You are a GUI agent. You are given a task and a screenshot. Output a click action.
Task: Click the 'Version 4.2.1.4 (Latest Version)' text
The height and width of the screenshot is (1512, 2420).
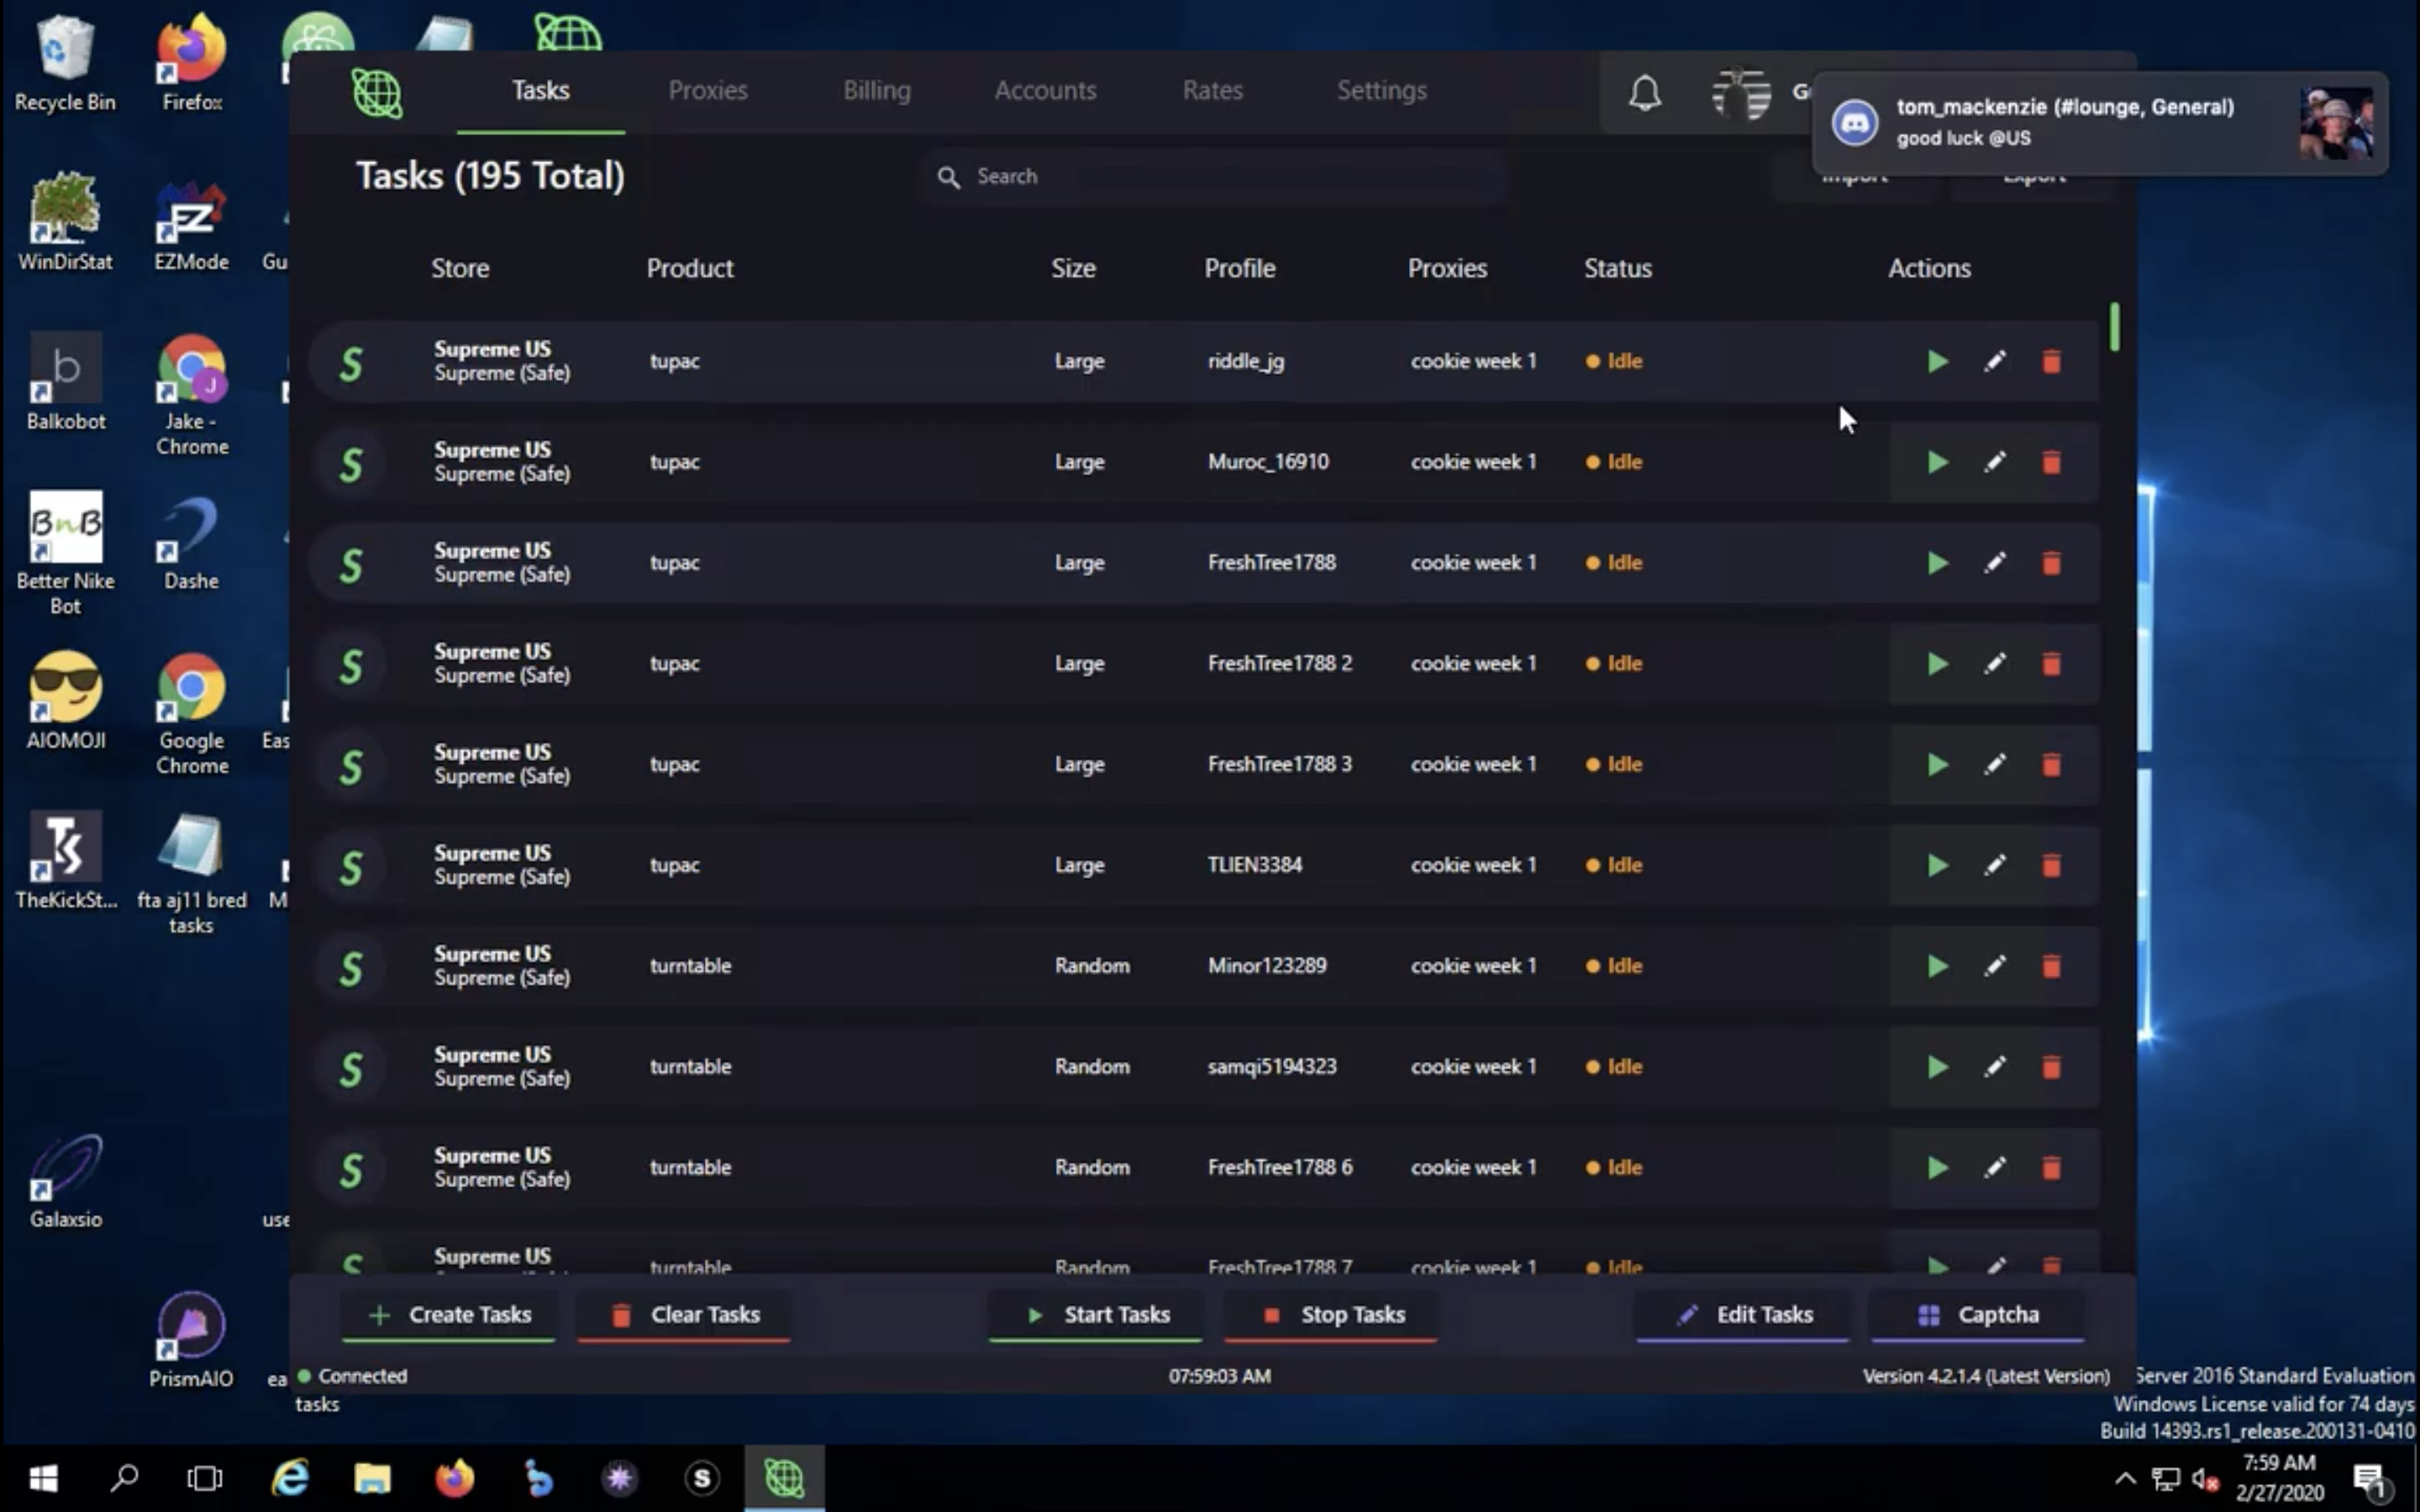pos(1985,1377)
